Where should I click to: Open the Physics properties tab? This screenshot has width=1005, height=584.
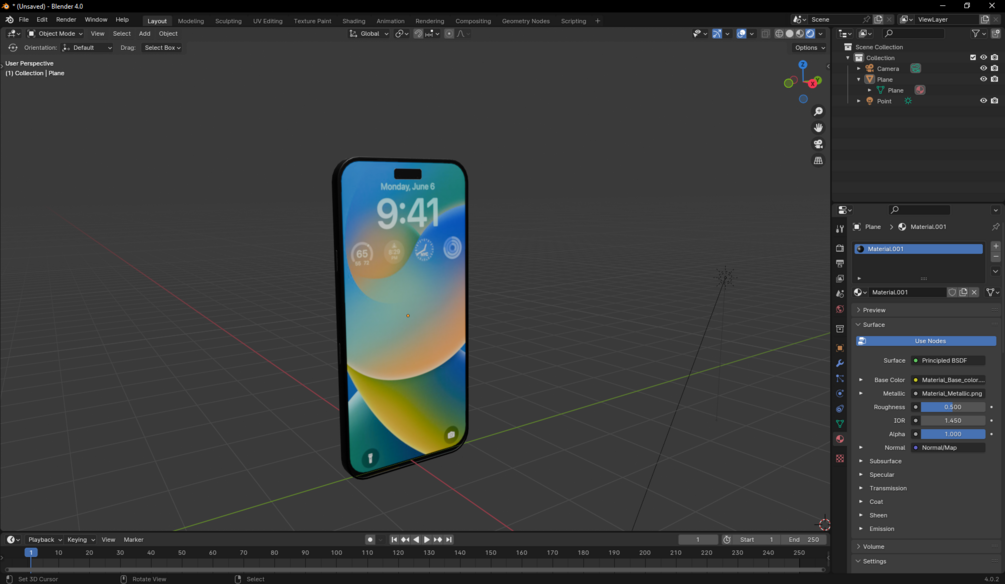pos(840,394)
